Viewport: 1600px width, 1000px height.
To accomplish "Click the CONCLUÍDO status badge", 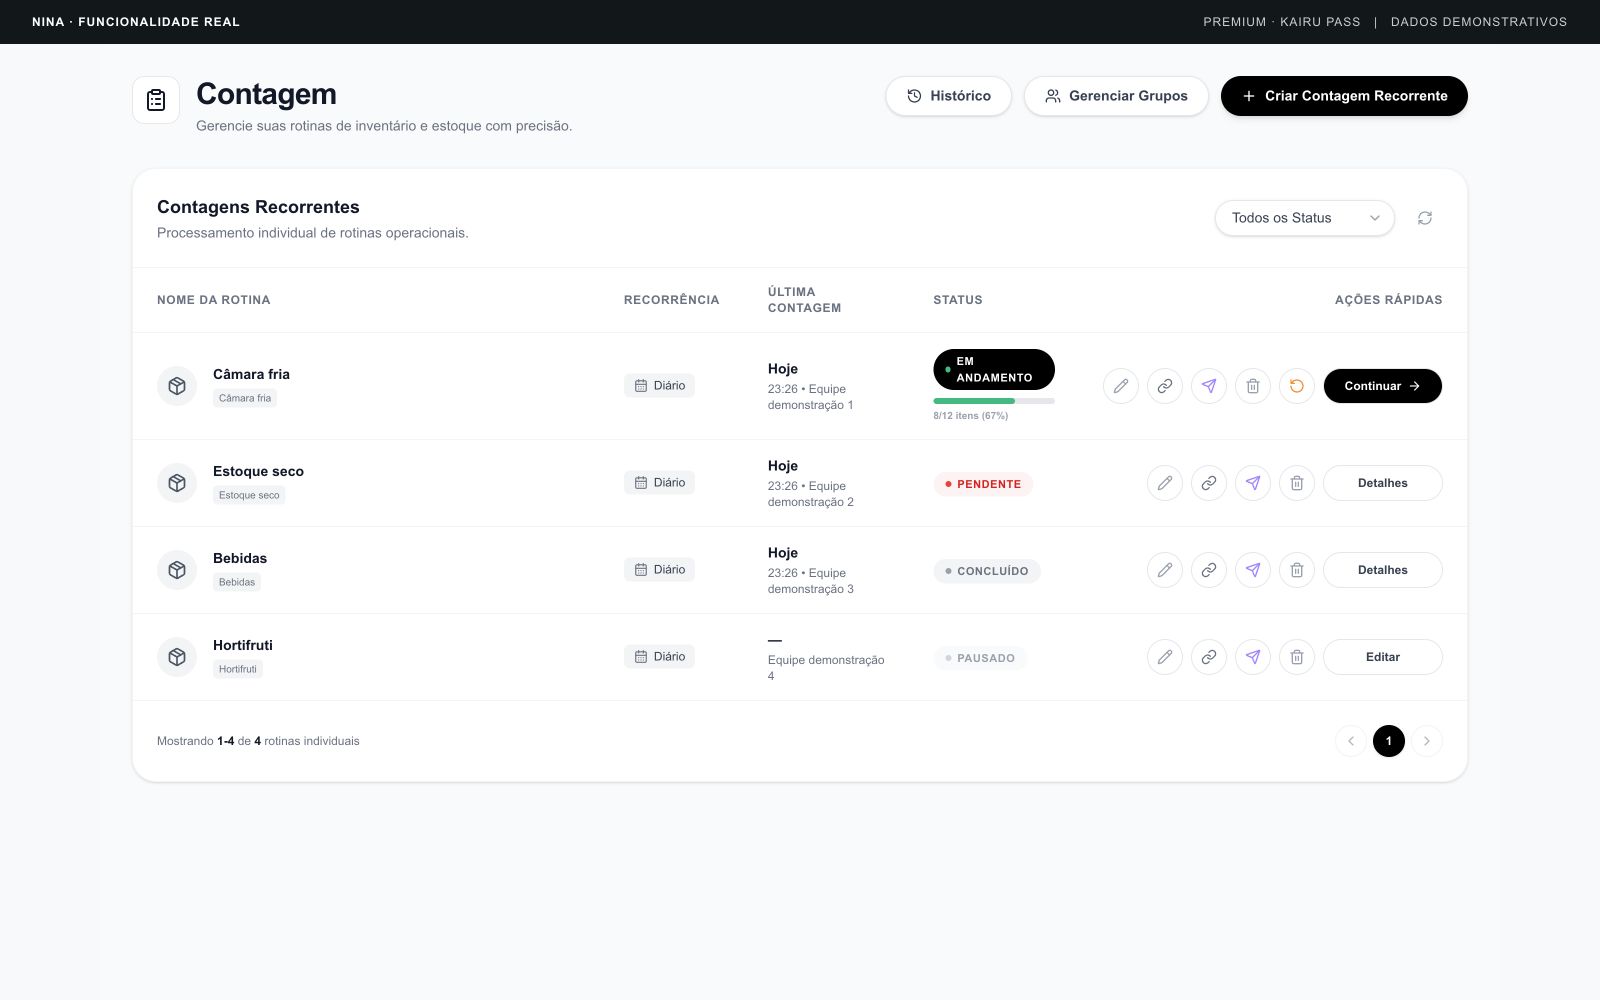I will [x=987, y=571].
